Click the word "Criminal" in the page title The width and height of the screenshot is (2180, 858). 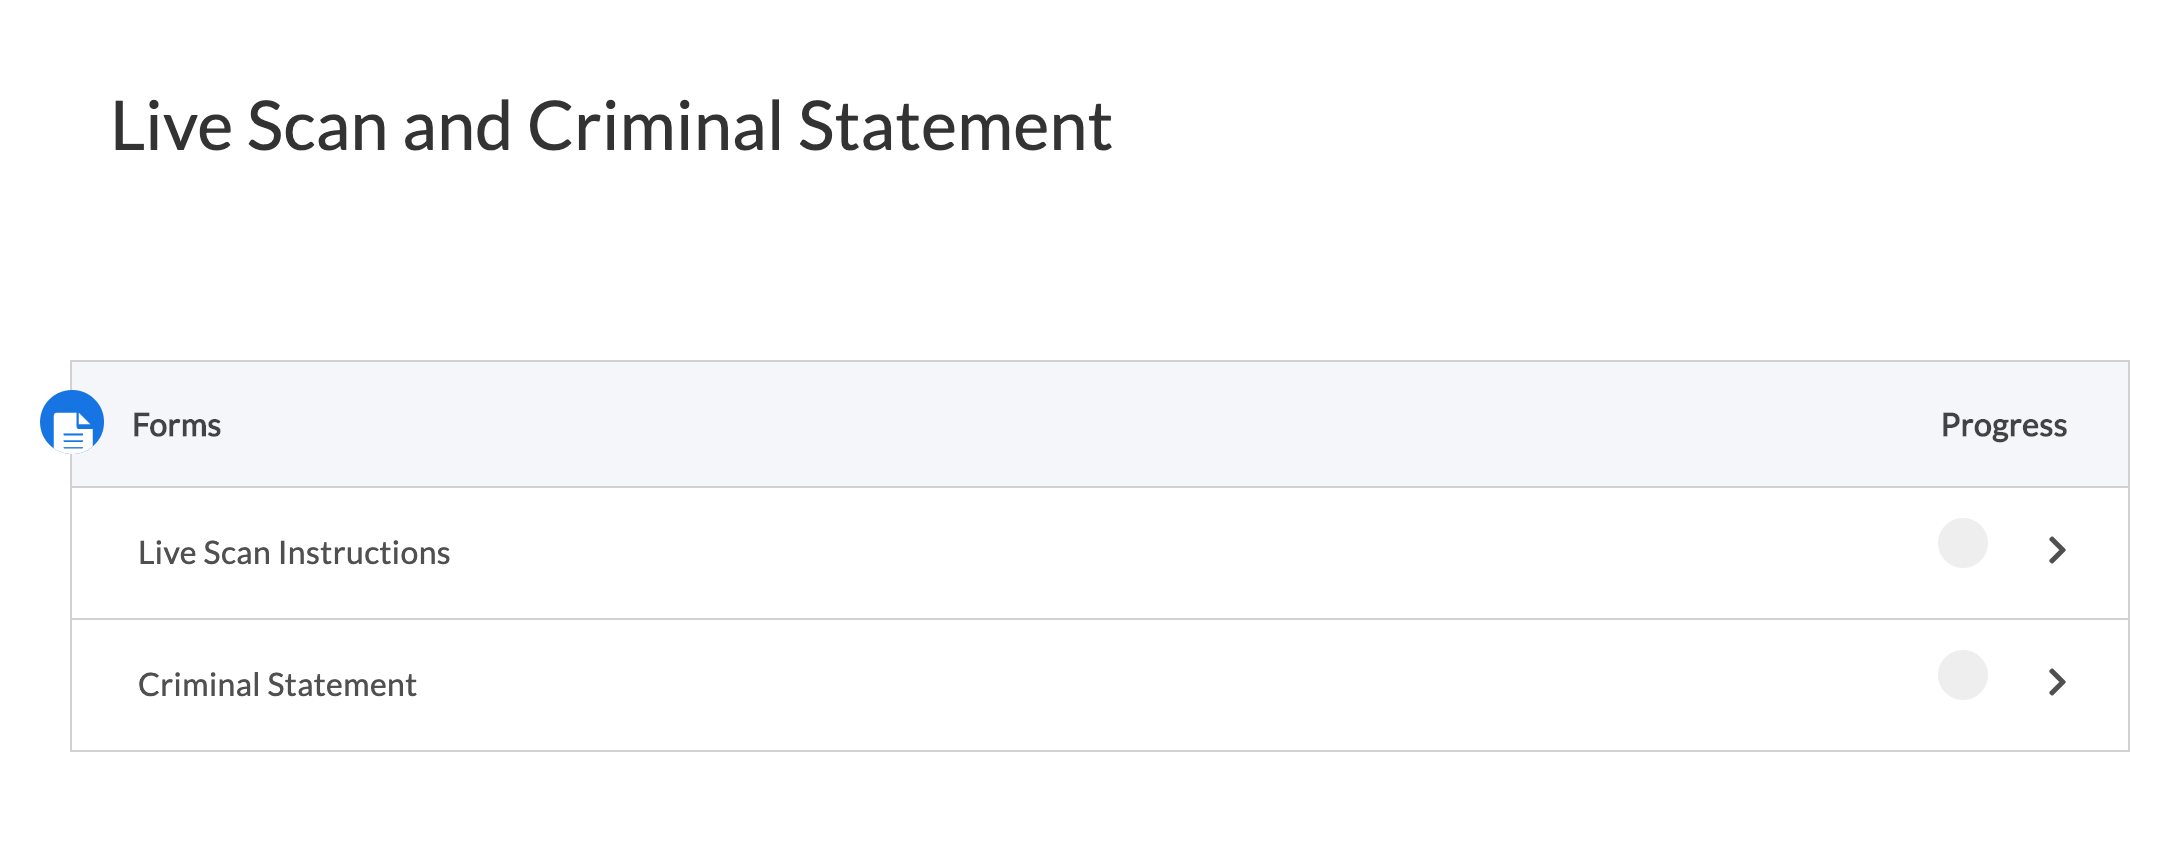655,127
